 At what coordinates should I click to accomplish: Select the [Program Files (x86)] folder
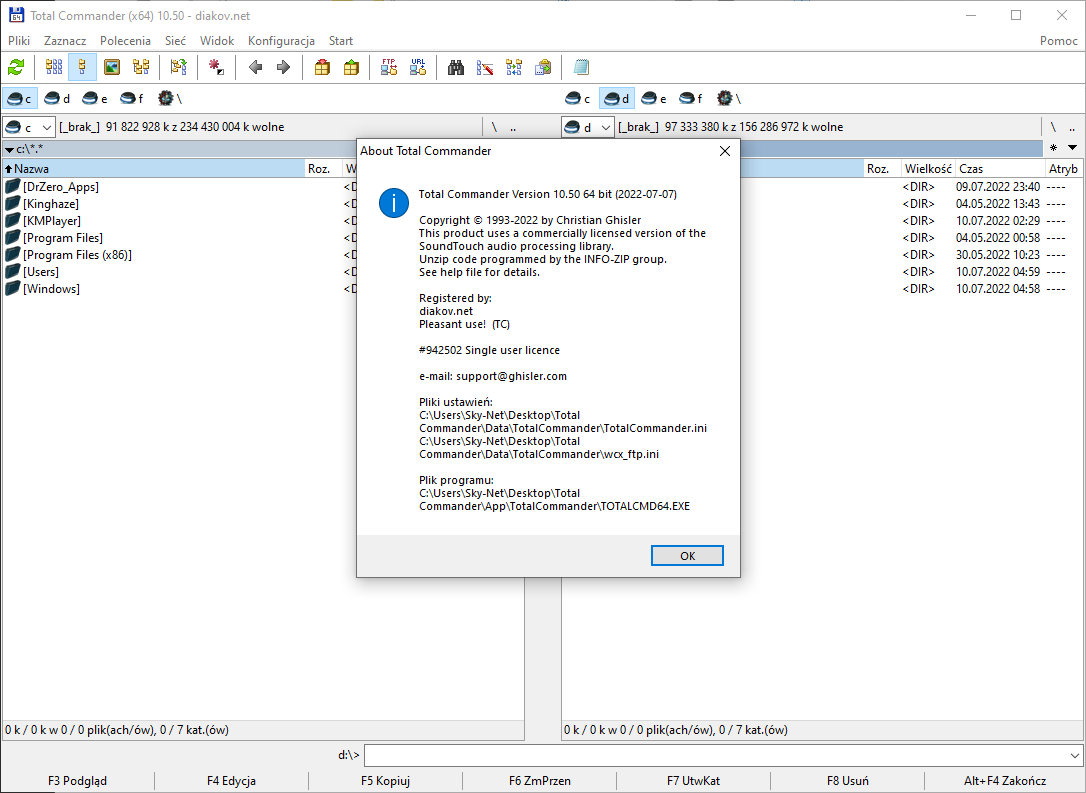[x=78, y=255]
